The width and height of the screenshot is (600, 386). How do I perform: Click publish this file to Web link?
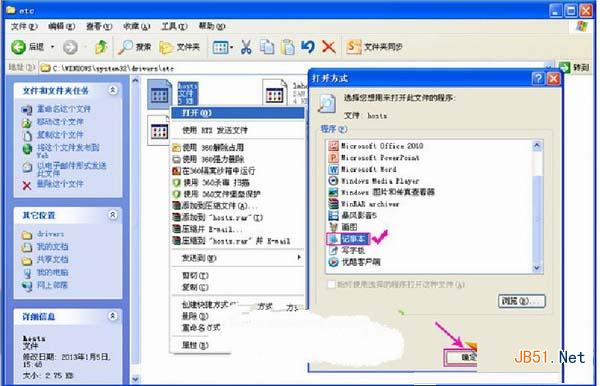coord(68,151)
